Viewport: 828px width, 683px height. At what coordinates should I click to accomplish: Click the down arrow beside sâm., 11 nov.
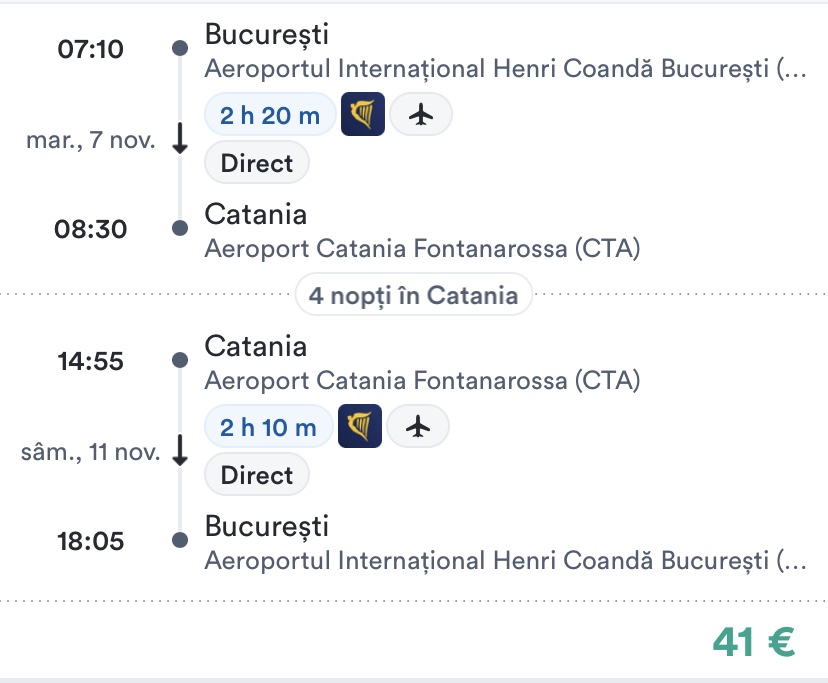point(180,452)
